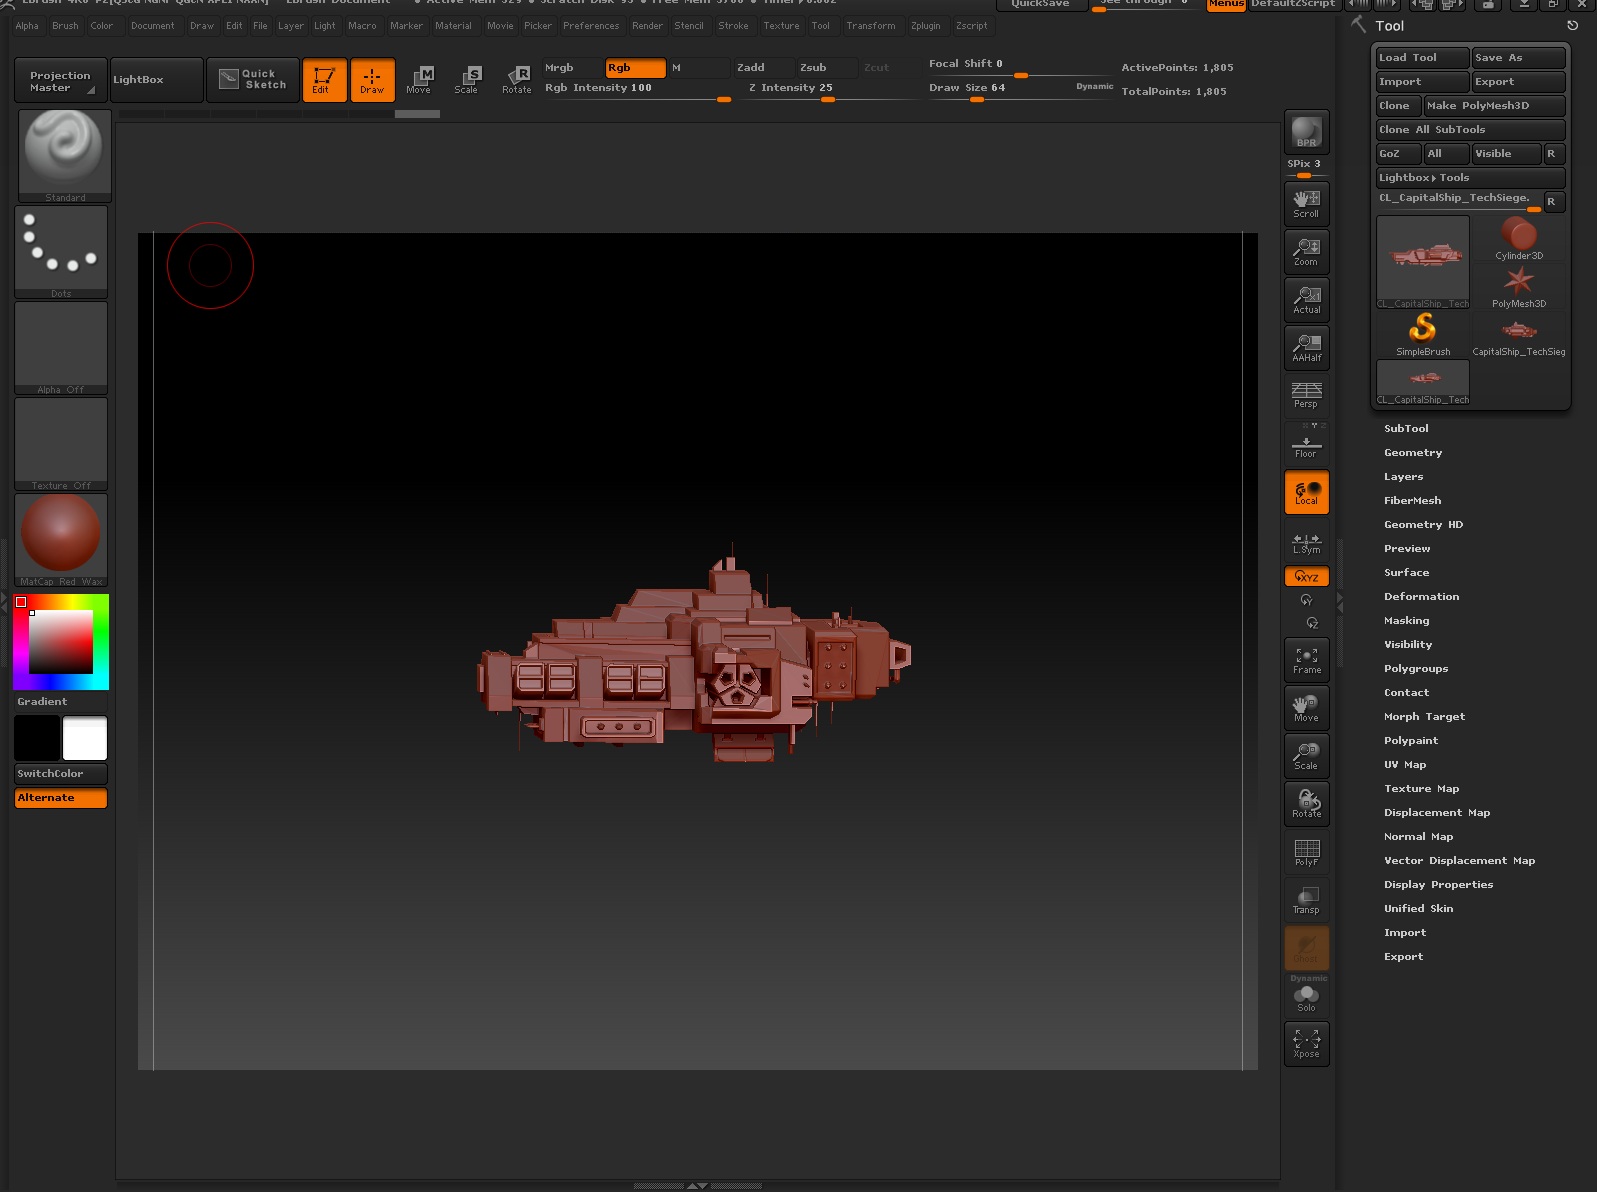Toggle L.Sym local symmetry
Viewport: 1600px width, 1200px height.
pyautogui.click(x=1306, y=542)
